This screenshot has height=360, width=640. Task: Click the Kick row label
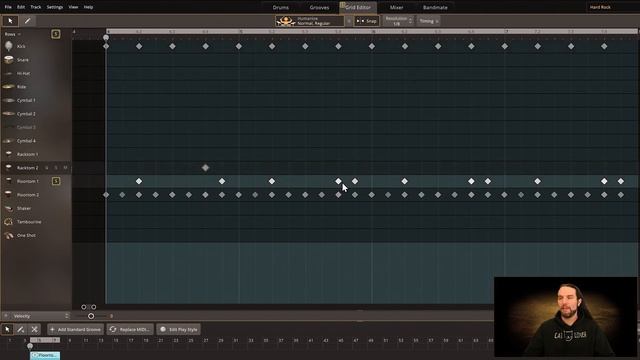point(21,47)
